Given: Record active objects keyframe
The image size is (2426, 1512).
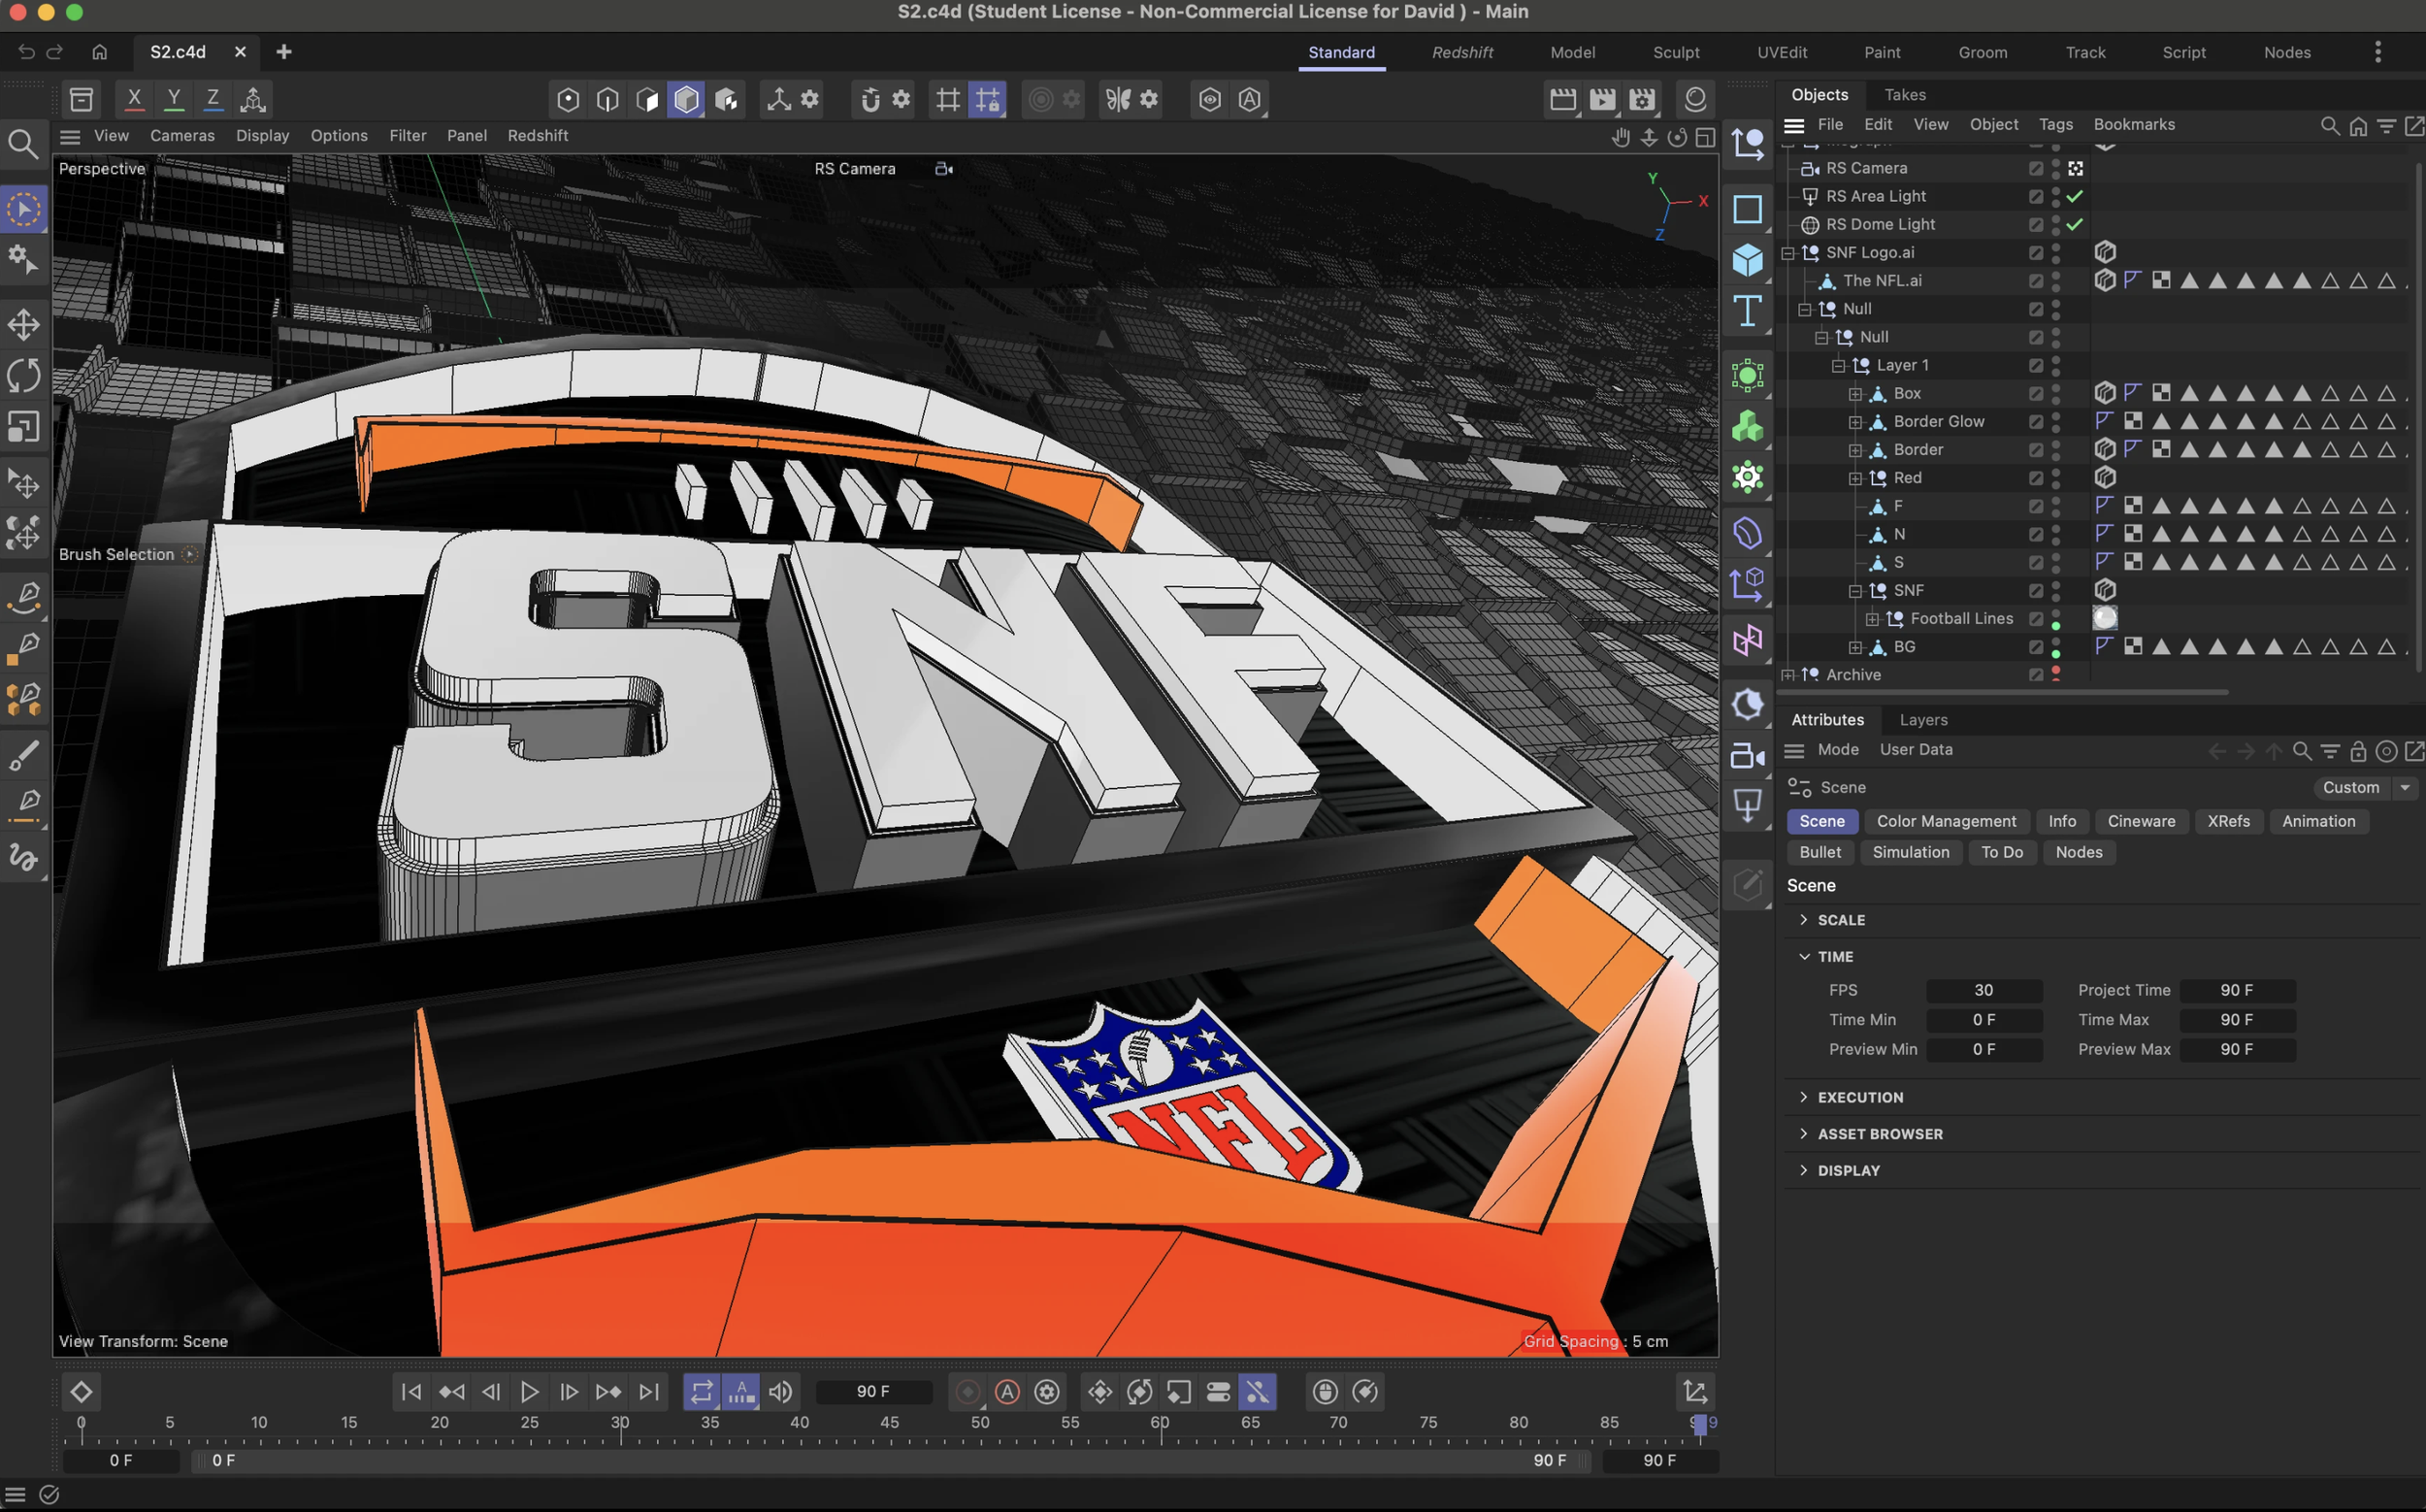Looking at the screenshot, I should click(967, 1391).
